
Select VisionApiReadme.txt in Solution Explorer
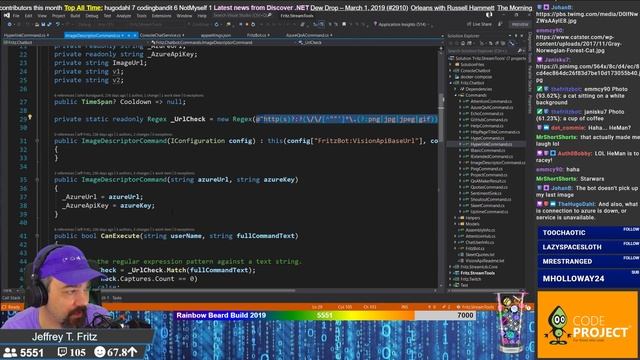click(484, 260)
